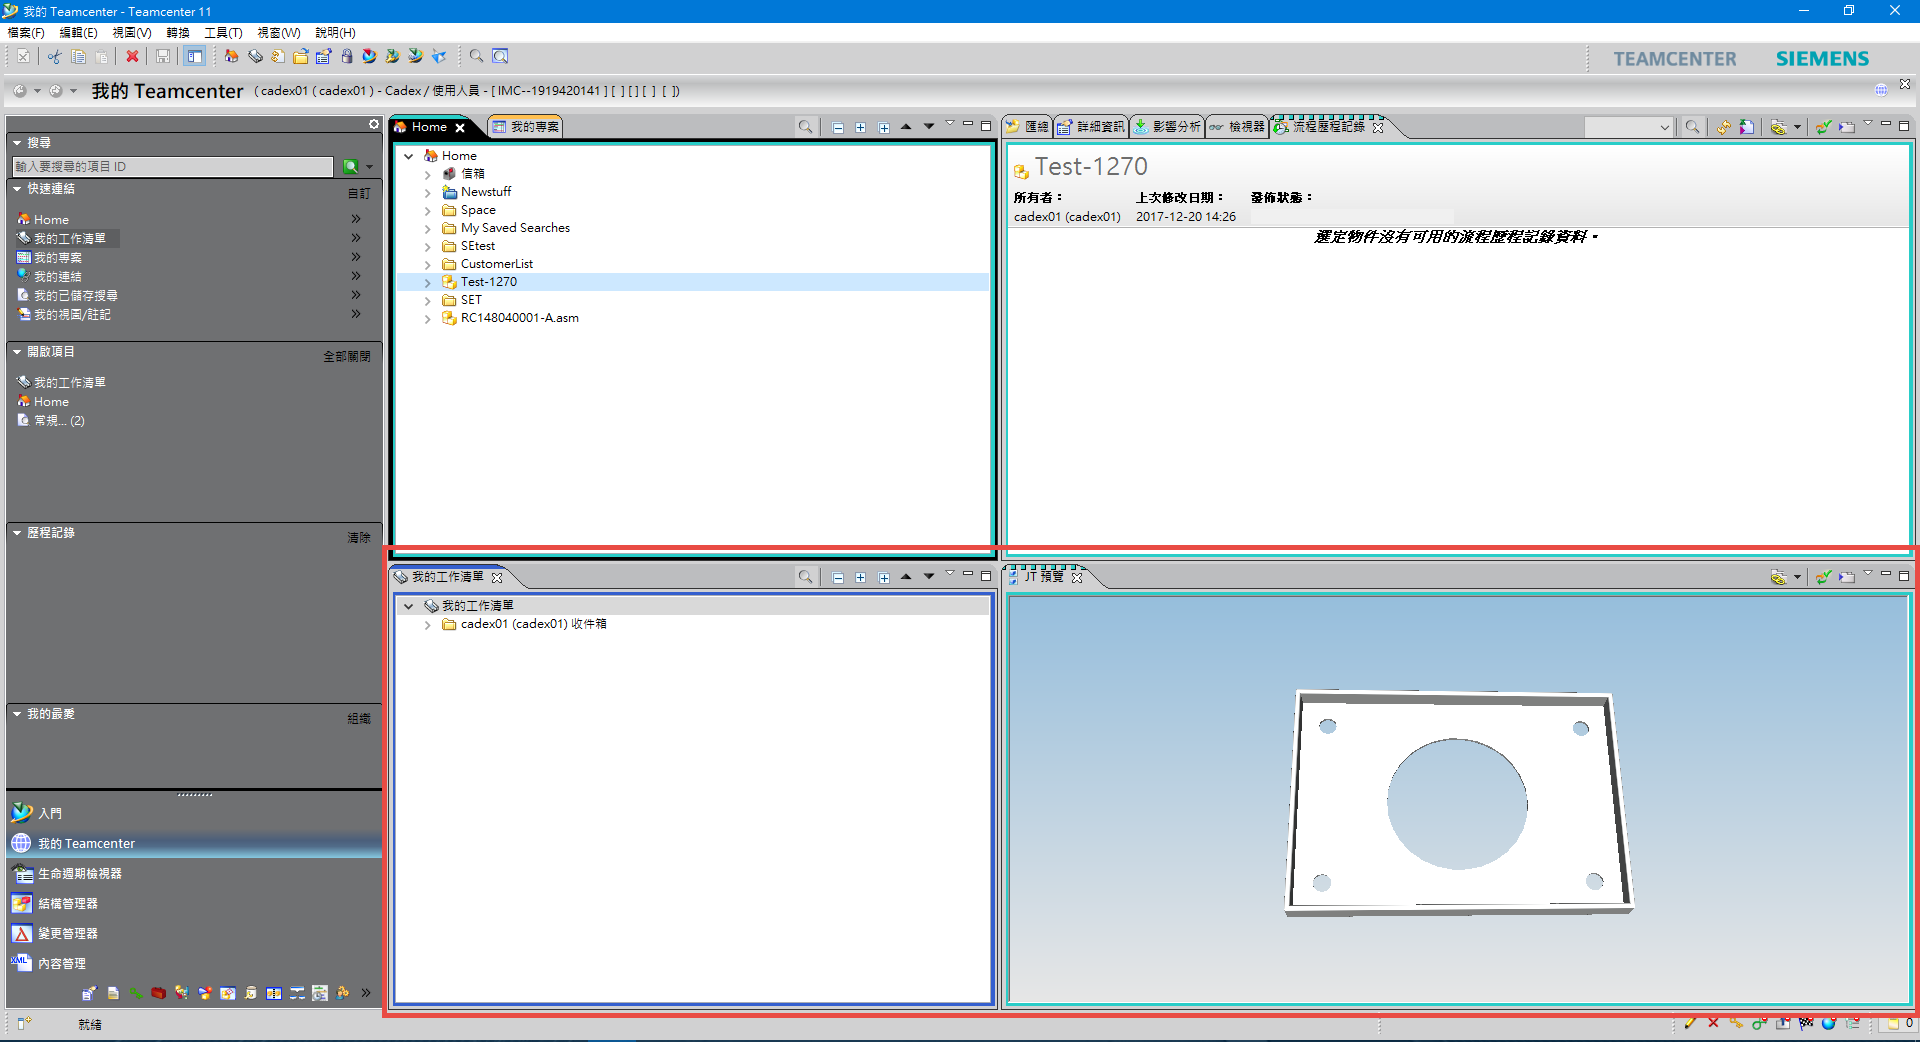Click move-up arrow in Home view toolbar
The height and width of the screenshot is (1042, 1920).
pos(906,127)
